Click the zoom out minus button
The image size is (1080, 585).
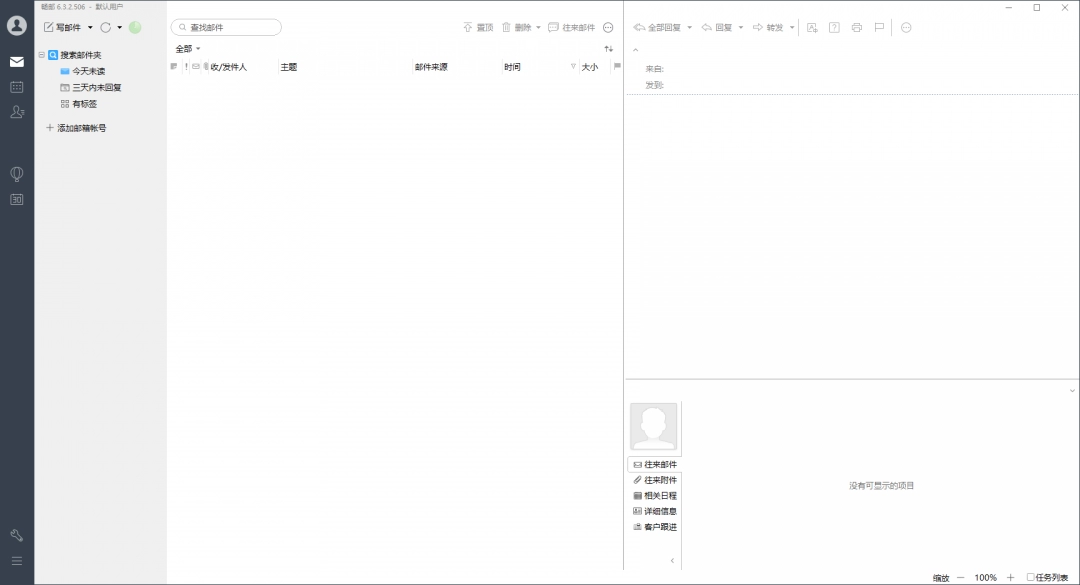960,577
